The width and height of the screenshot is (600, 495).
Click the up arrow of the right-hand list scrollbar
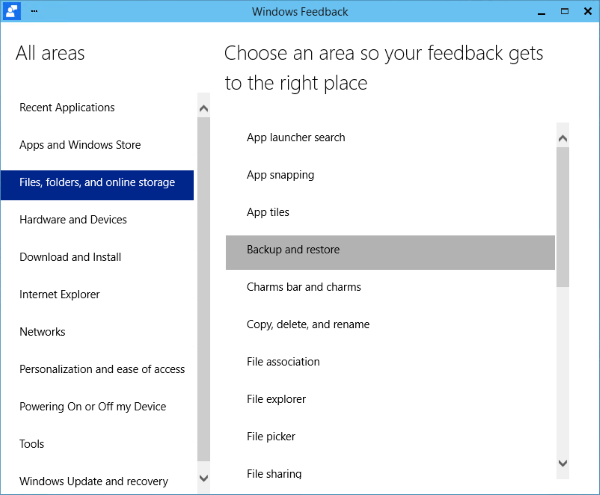click(x=562, y=138)
